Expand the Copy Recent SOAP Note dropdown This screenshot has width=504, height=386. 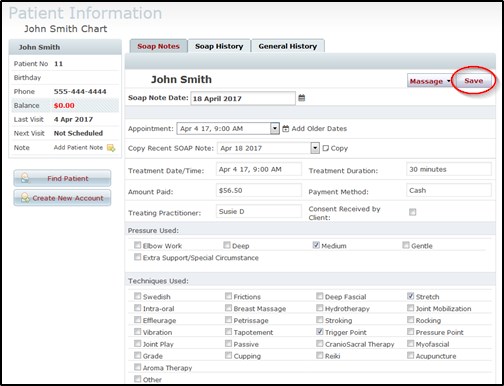point(315,148)
